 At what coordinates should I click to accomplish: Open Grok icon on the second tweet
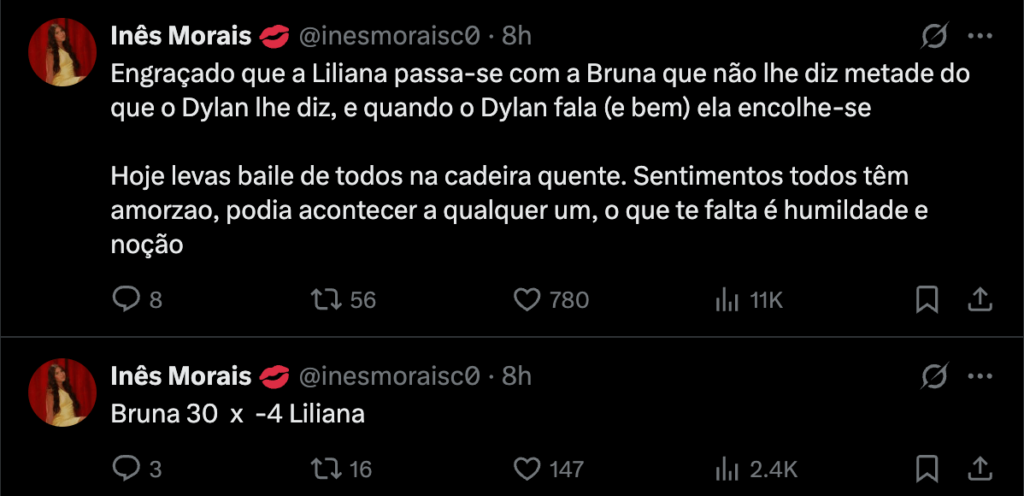(933, 376)
